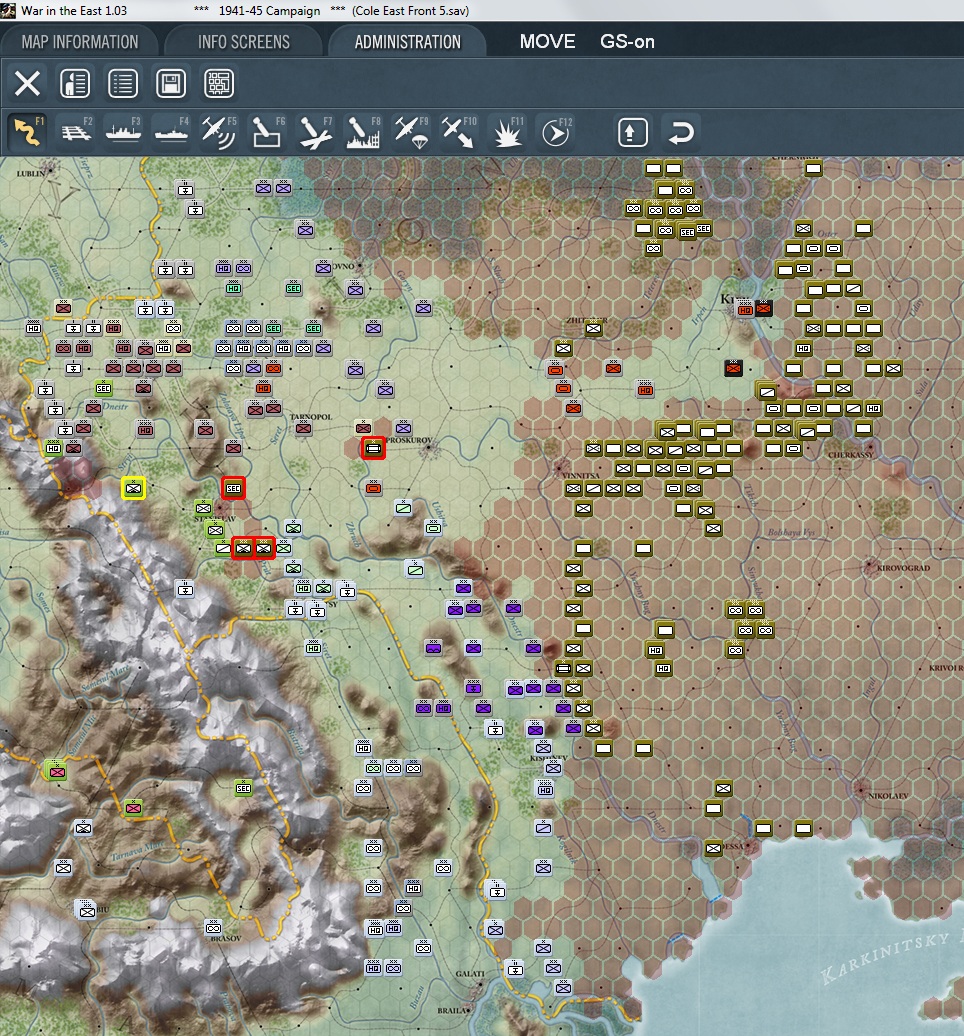
Task: Select F5 air recon mode
Action: pos(219,131)
